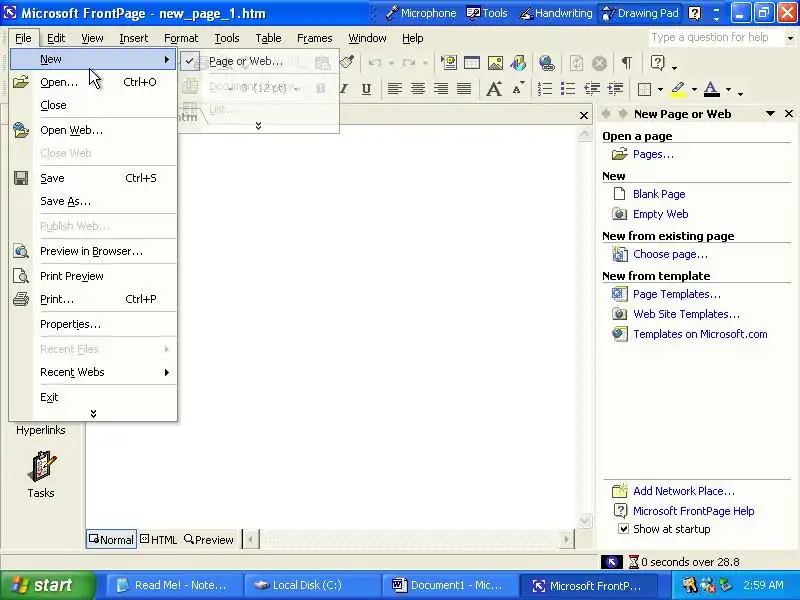Open the Page Templates link
800x600 pixels.
677,294
